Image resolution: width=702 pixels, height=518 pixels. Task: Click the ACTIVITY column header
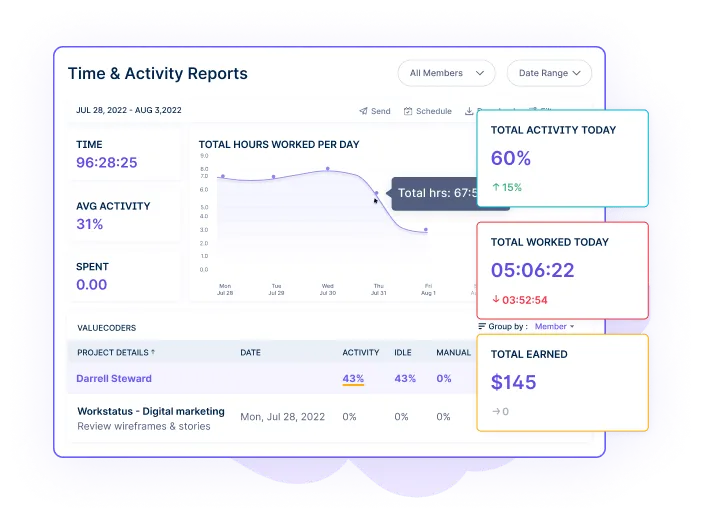361,352
